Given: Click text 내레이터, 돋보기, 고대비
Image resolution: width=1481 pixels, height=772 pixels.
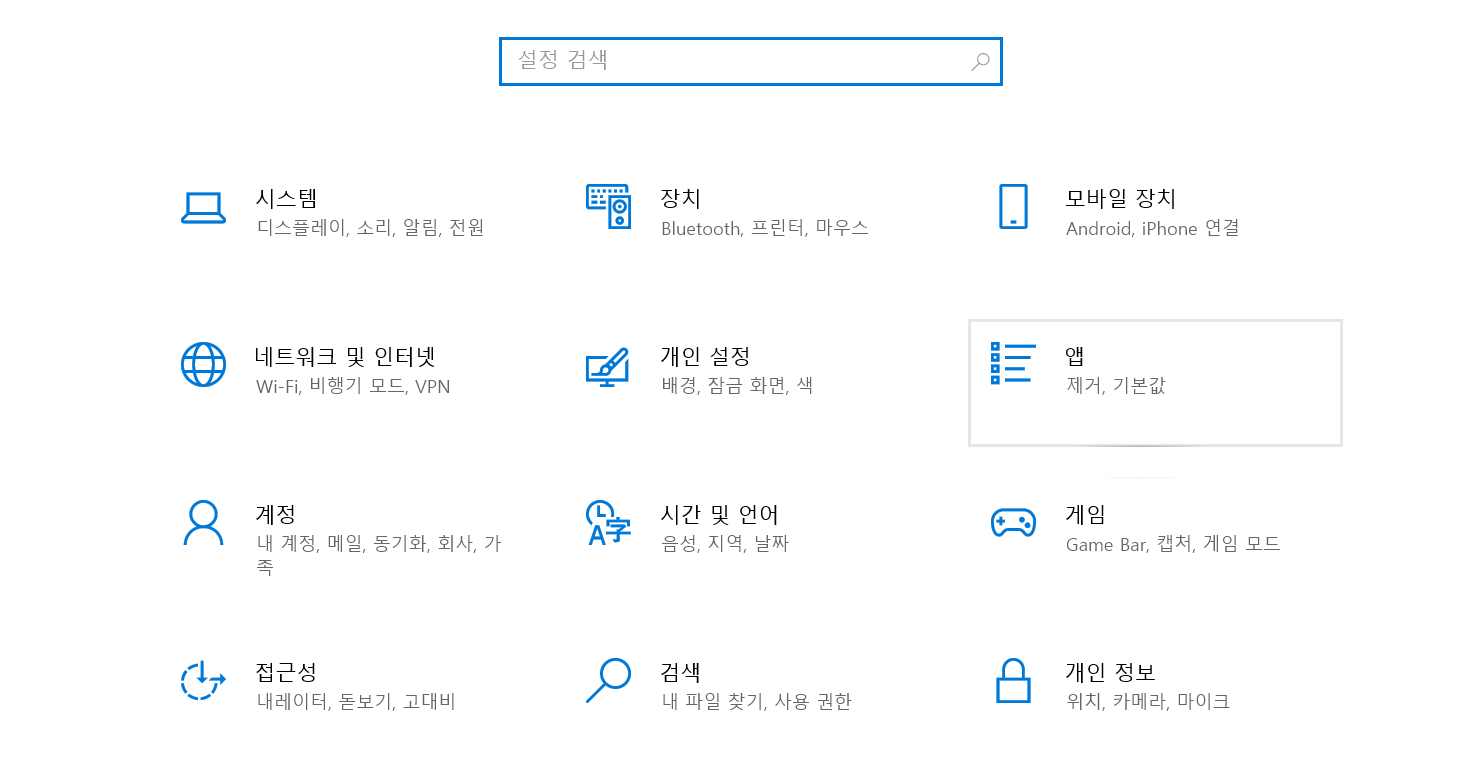Looking at the screenshot, I should click(357, 702).
